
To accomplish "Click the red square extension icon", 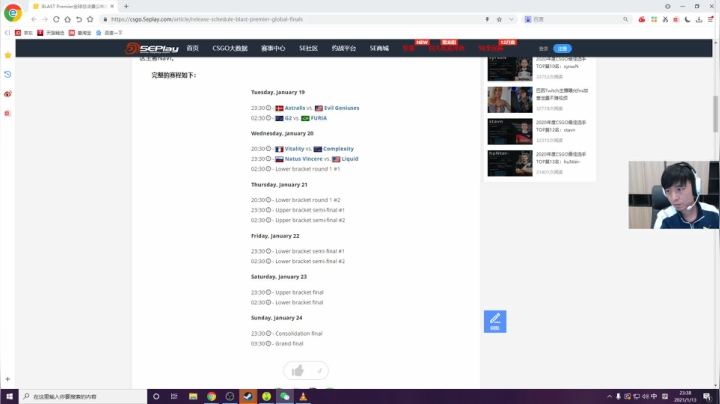I will coord(676,19).
